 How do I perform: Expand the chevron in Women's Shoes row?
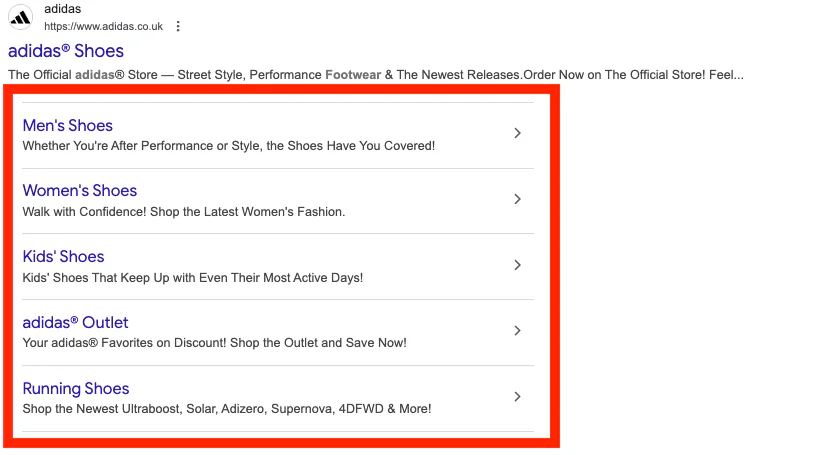click(517, 199)
